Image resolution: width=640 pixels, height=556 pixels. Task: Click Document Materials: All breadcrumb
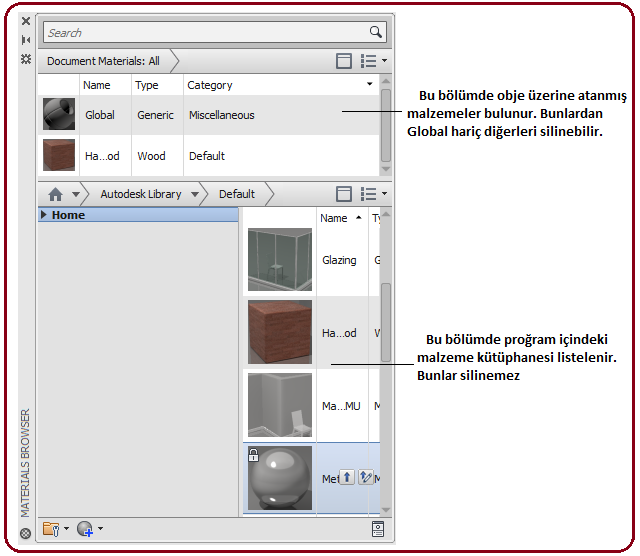pyautogui.click(x=103, y=61)
